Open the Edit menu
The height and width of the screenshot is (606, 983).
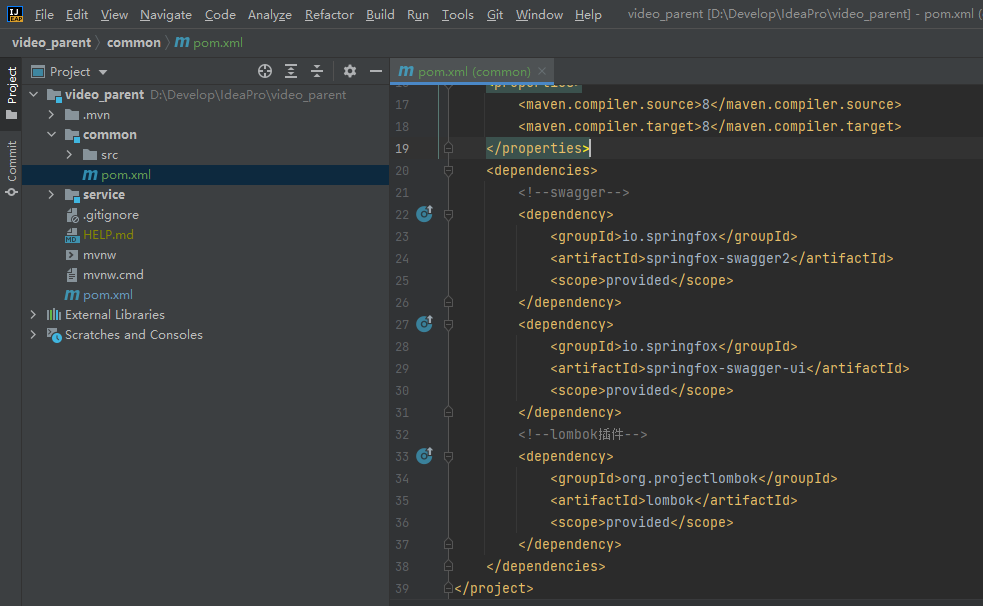point(77,14)
